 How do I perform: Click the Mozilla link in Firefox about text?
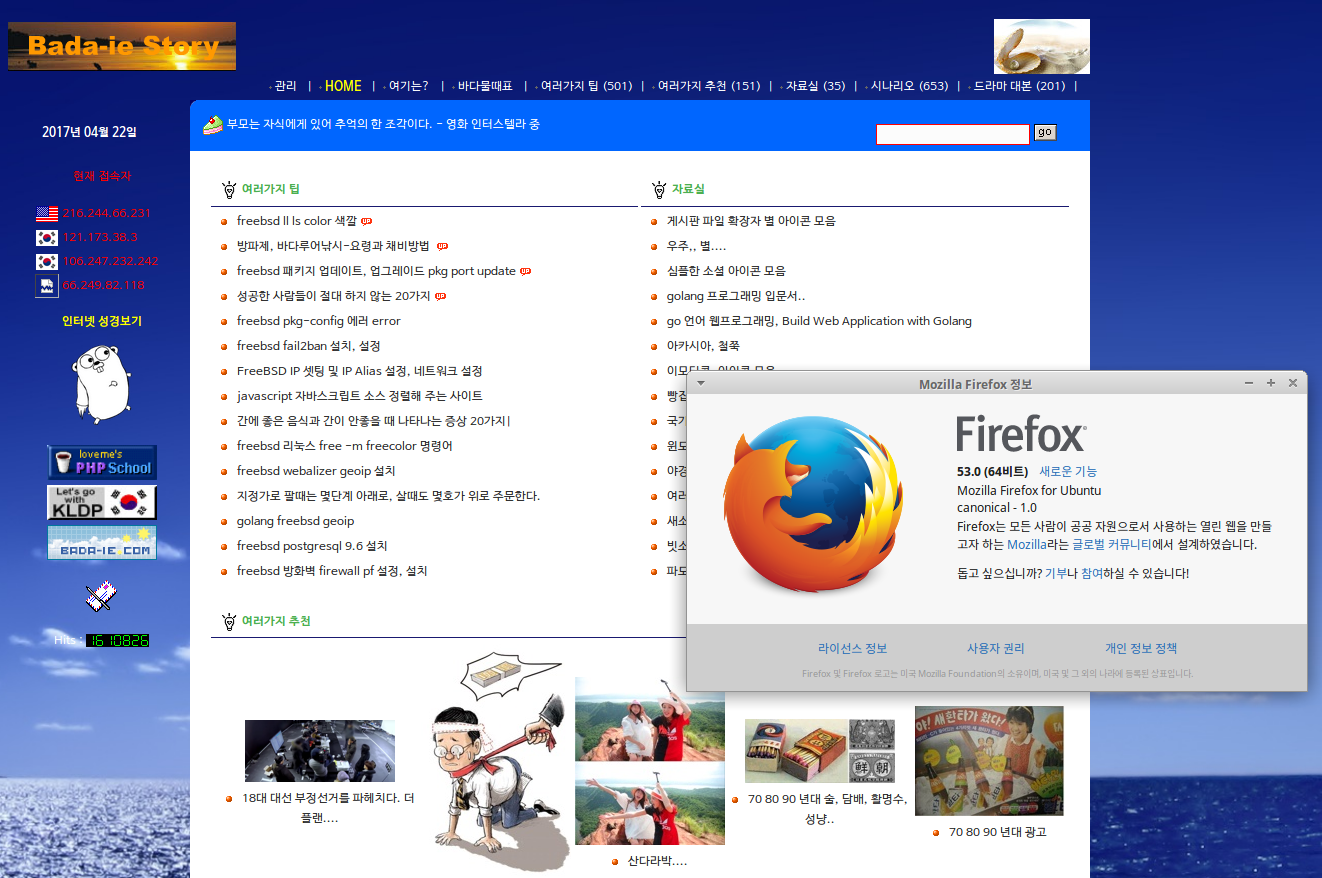tap(1026, 545)
